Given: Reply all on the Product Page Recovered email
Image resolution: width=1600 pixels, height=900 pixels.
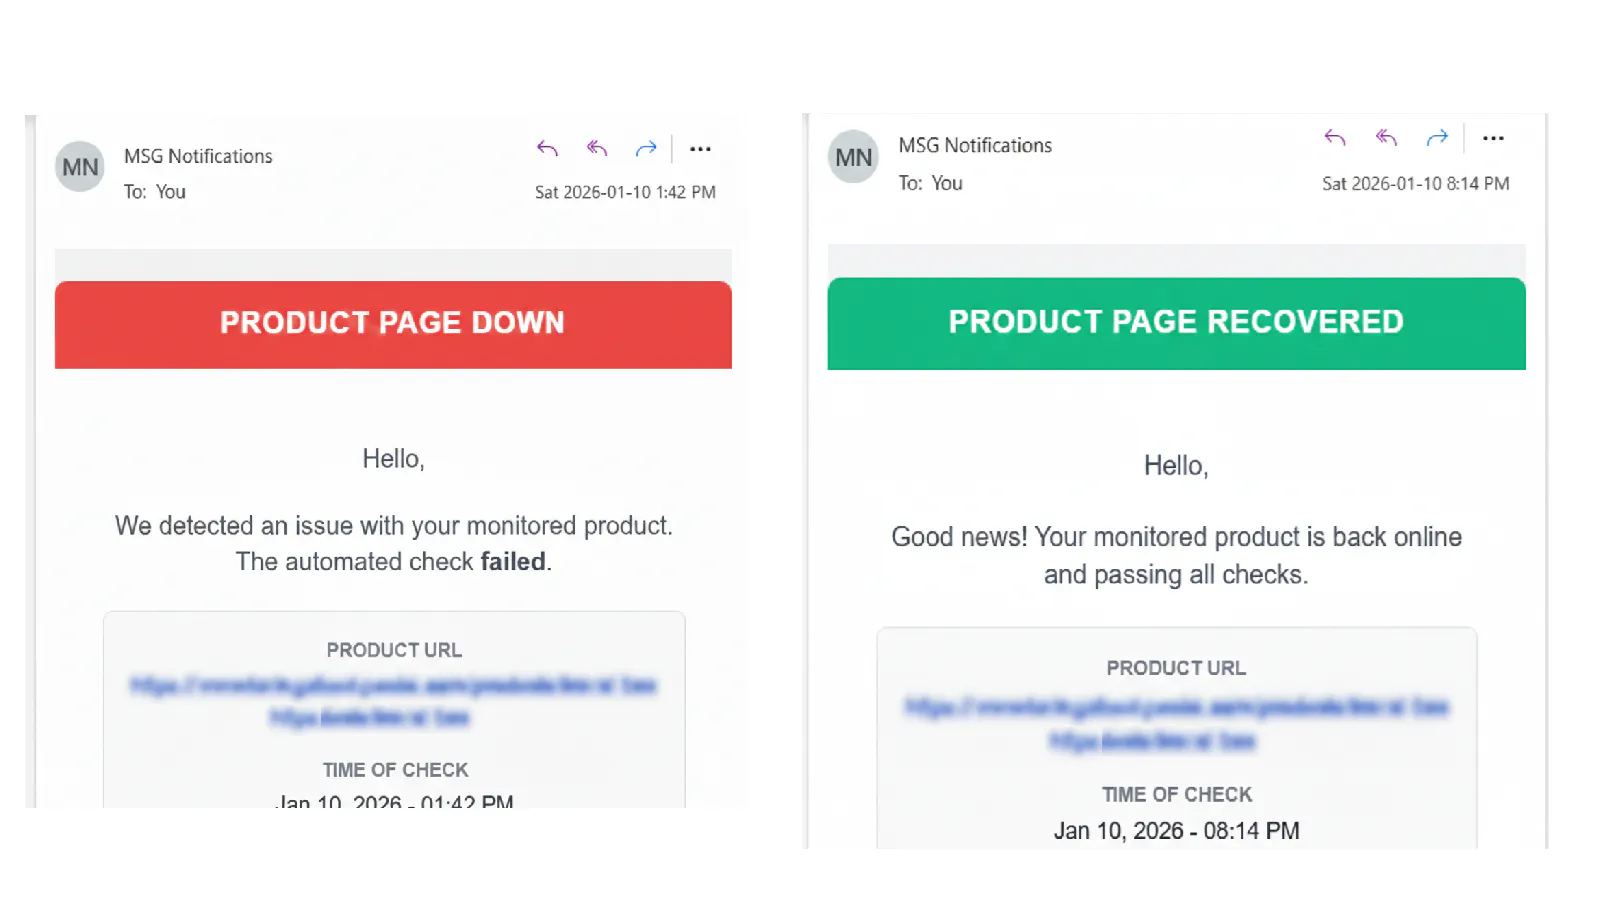Looking at the screenshot, I should [x=1386, y=138].
